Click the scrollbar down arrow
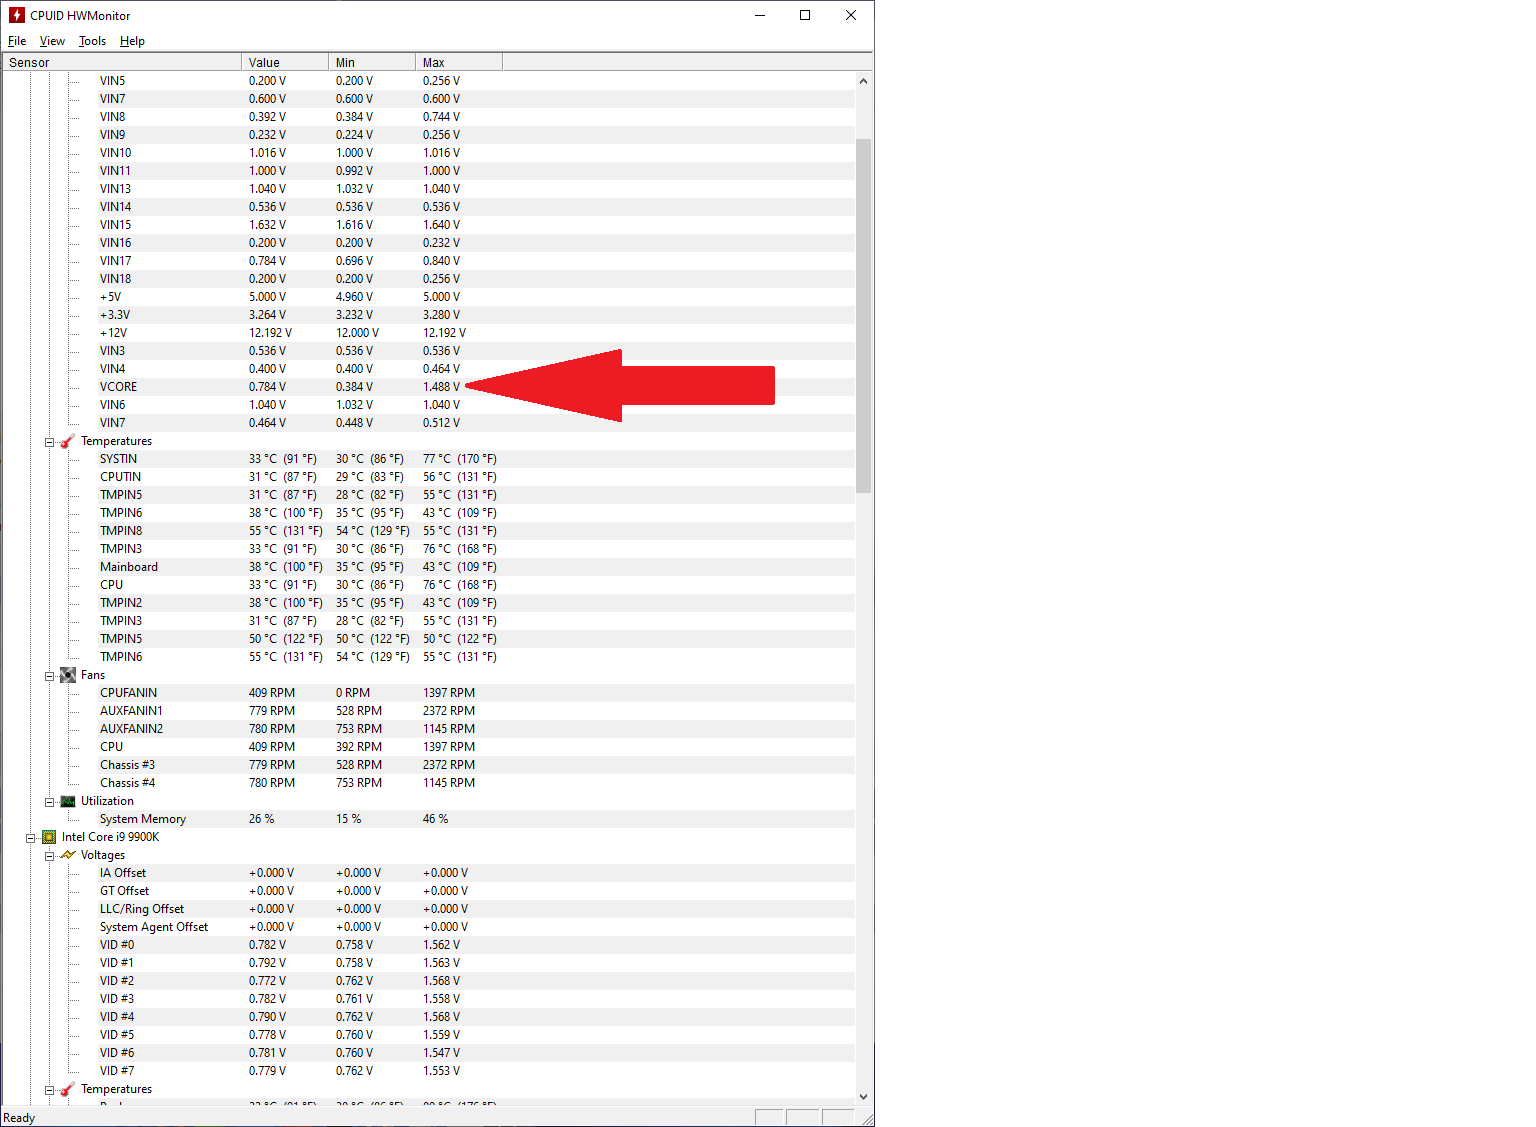Image resolution: width=1536 pixels, height=1127 pixels. pyautogui.click(x=864, y=1097)
